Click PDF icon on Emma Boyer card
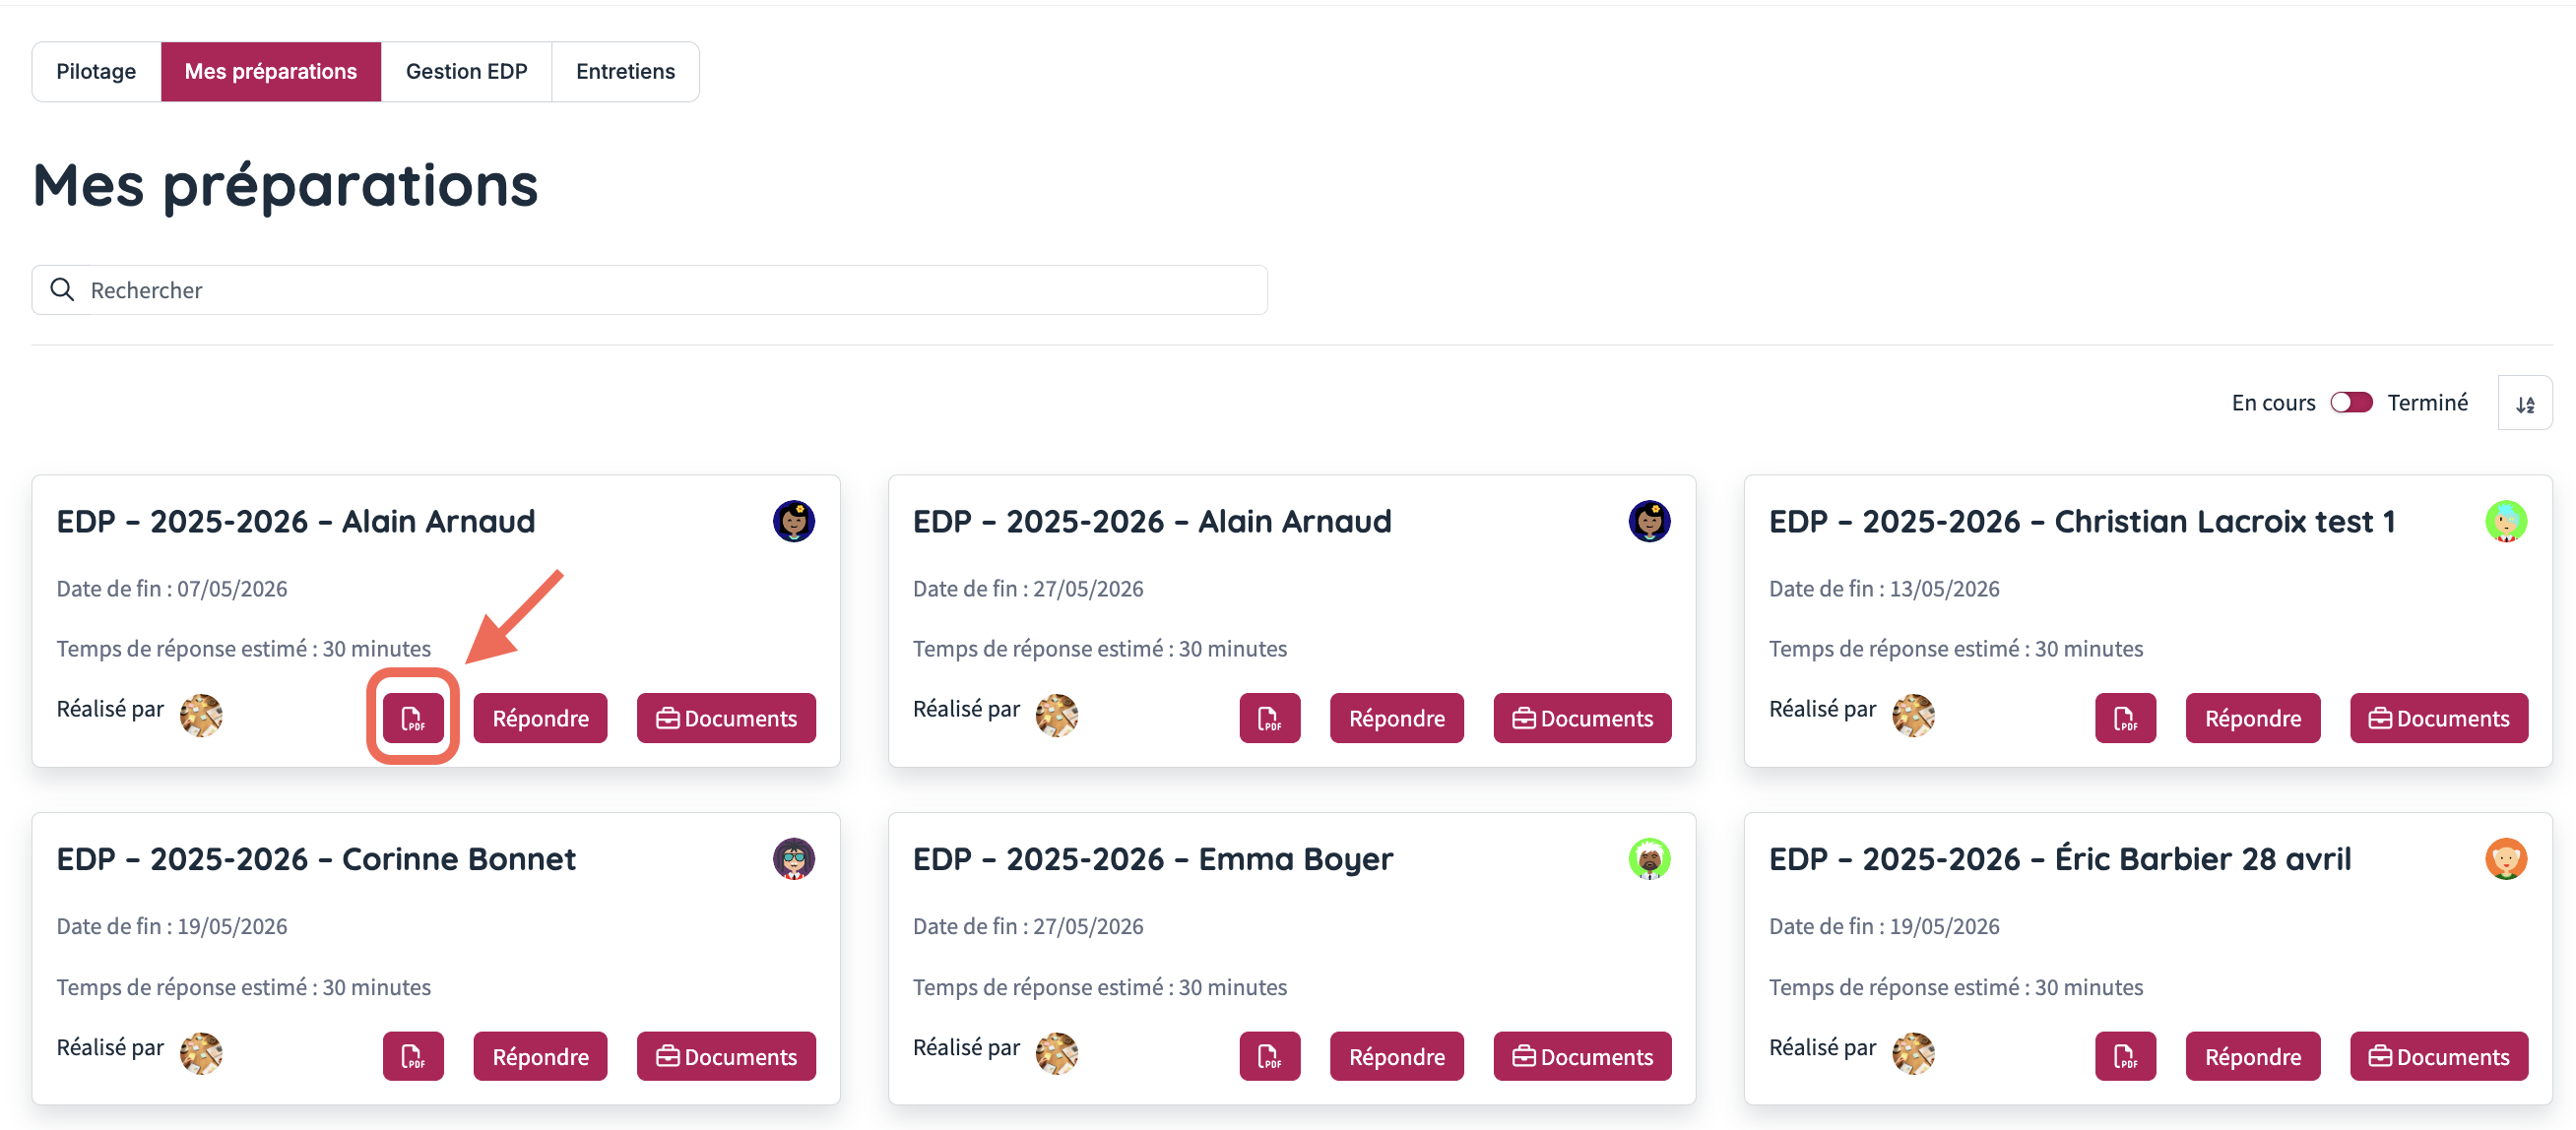Screen dimensions: 2576x1130 click(x=1269, y=1056)
